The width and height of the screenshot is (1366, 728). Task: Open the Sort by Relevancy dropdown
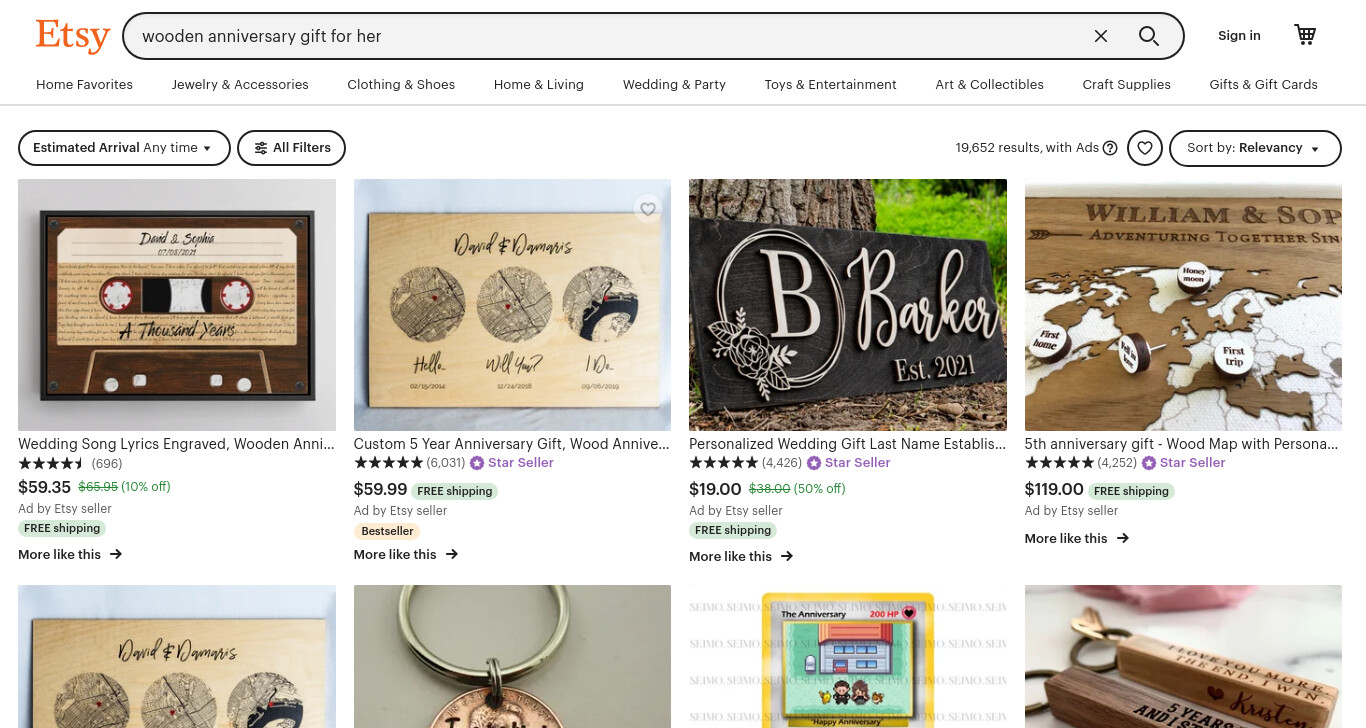pyautogui.click(x=1255, y=148)
